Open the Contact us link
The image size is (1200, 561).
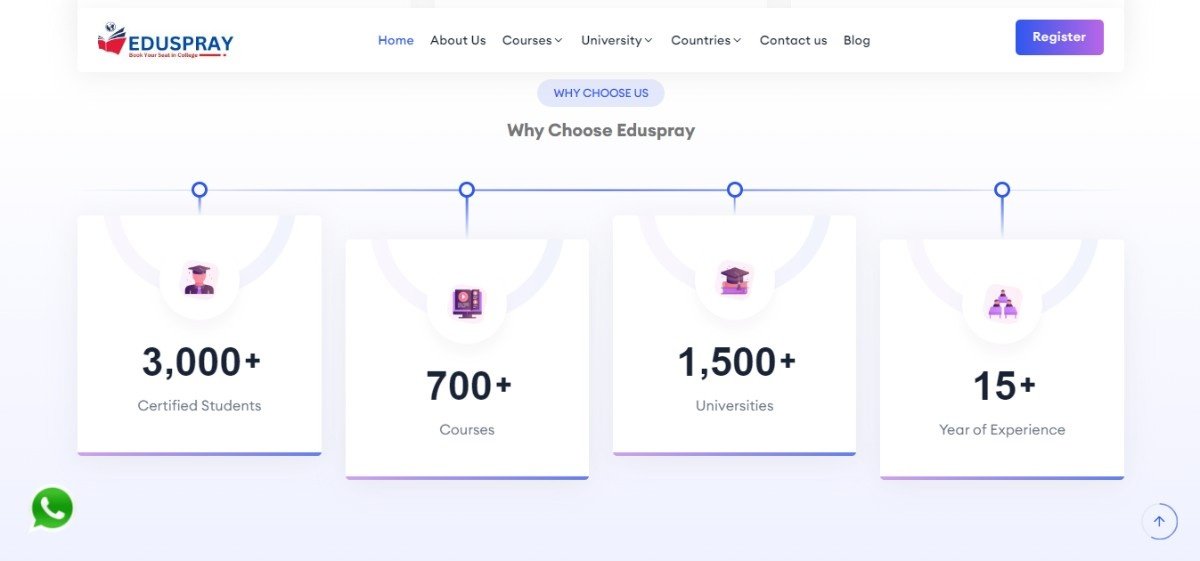(x=793, y=40)
